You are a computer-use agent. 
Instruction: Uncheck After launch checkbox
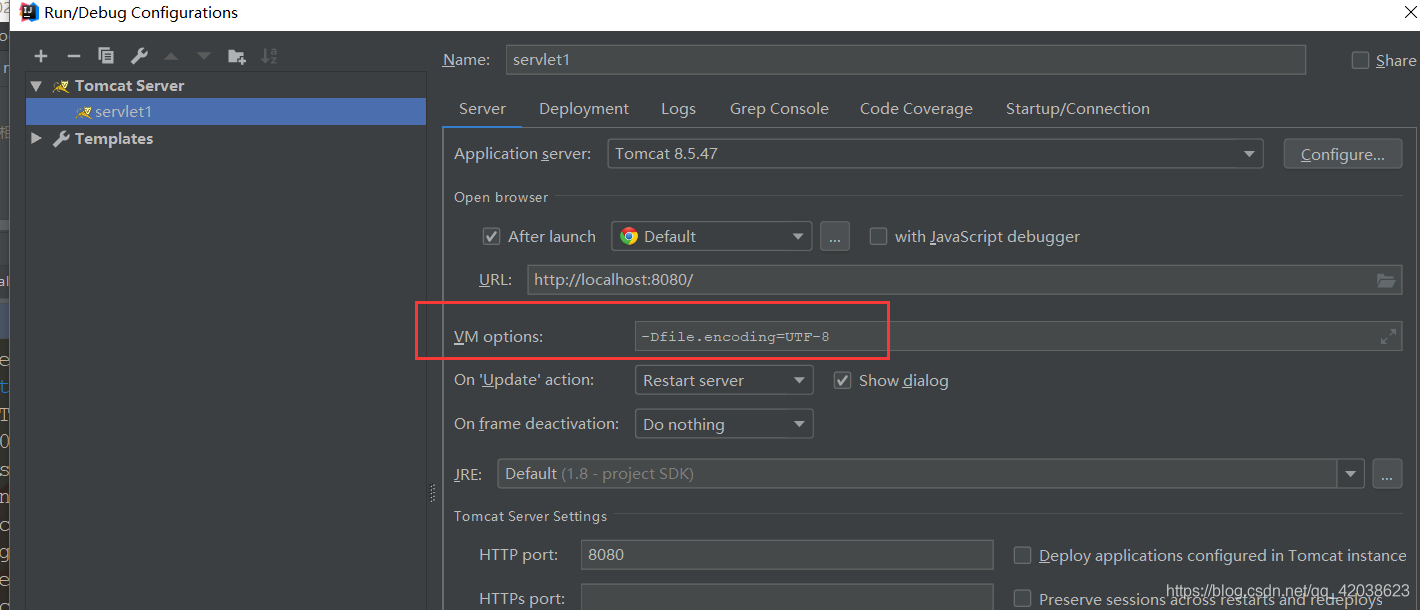click(x=491, y=237)
